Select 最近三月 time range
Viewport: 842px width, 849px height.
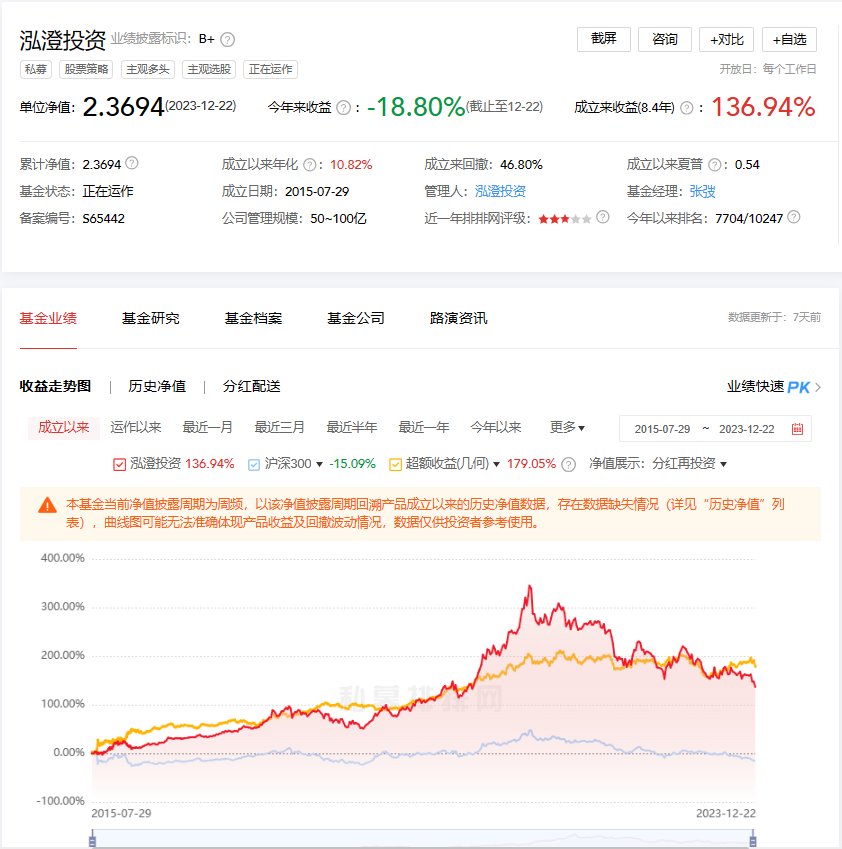click(x=279, y=427)
